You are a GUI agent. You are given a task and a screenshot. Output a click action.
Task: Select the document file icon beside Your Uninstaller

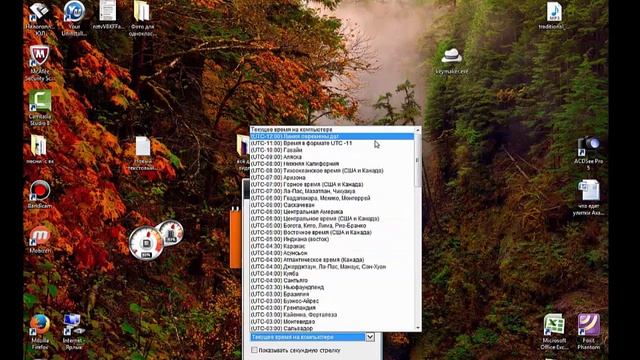[x=107, y=11]
